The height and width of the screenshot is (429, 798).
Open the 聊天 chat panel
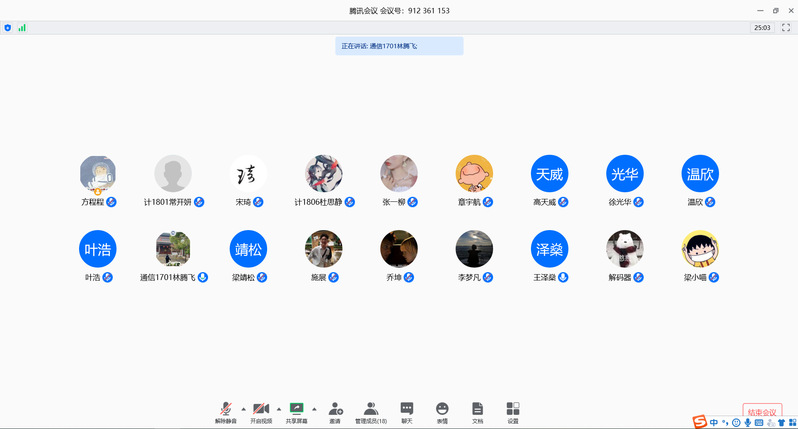(x=407, y=411)
